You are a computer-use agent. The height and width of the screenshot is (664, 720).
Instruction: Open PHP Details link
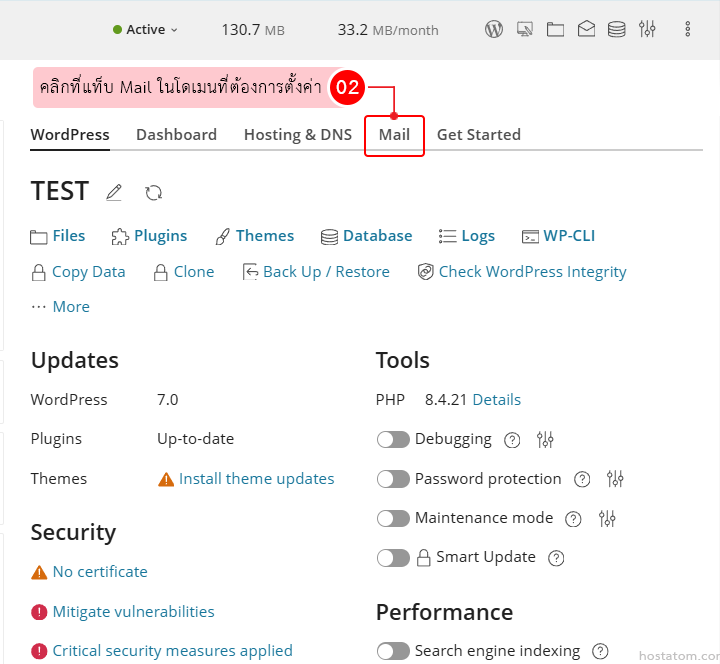(x=496, y=400)
